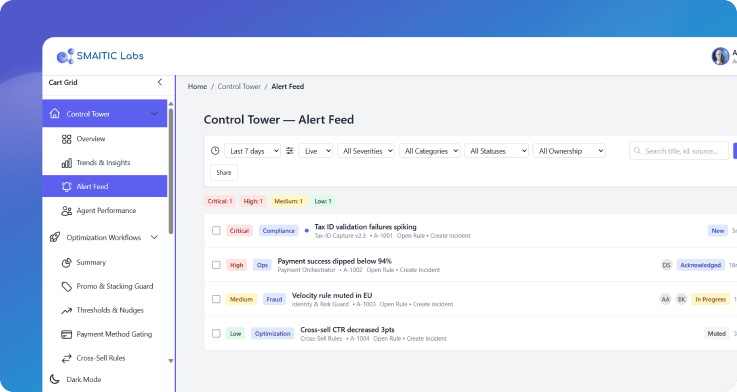Select the Payment success alert checkbox
Image resolution: width=737 pixels, height=392 pixels.
216,265
